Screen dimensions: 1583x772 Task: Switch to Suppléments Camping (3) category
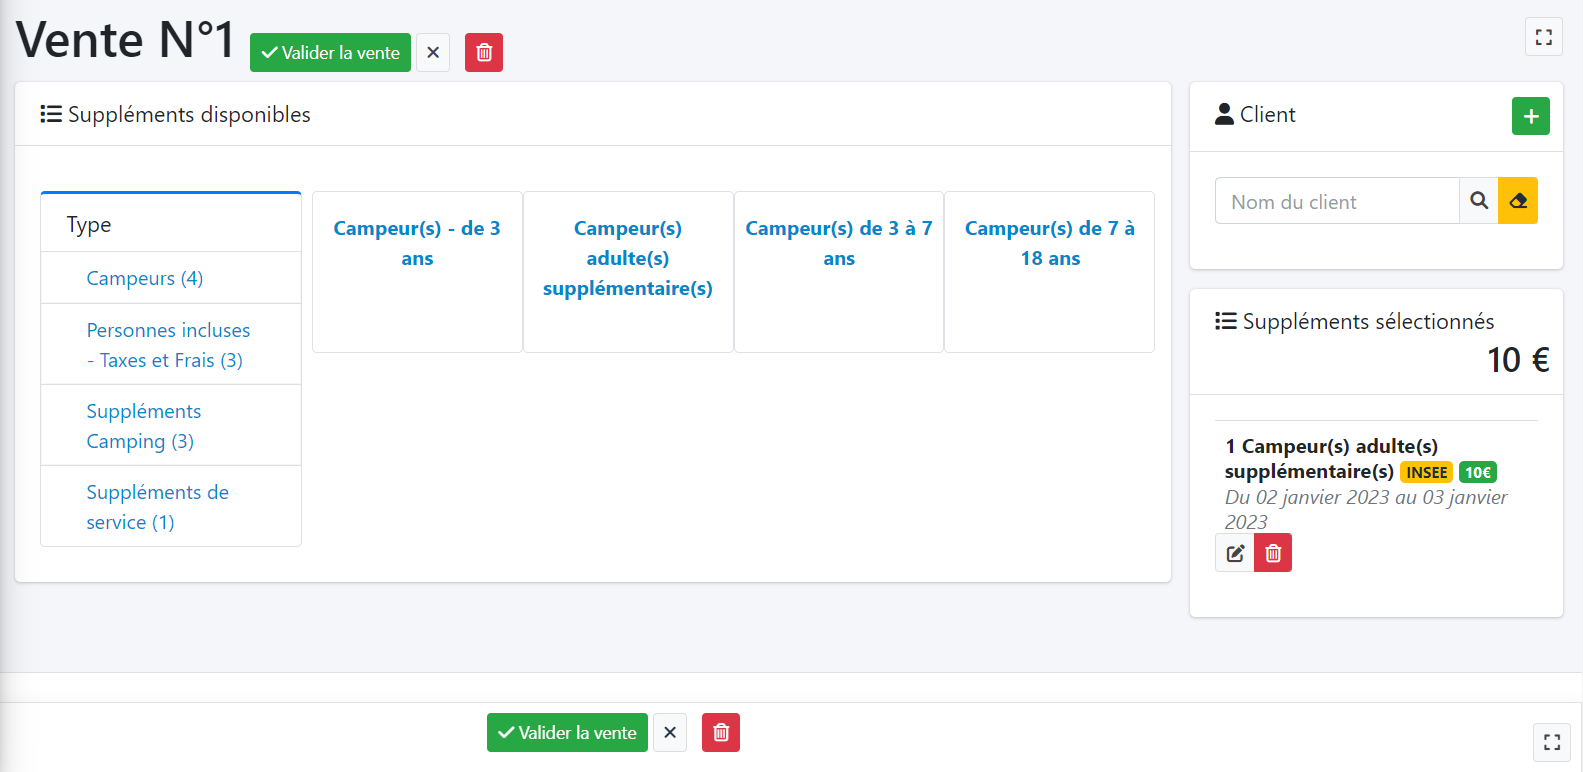pyautogui.click(x=144, y=426)
